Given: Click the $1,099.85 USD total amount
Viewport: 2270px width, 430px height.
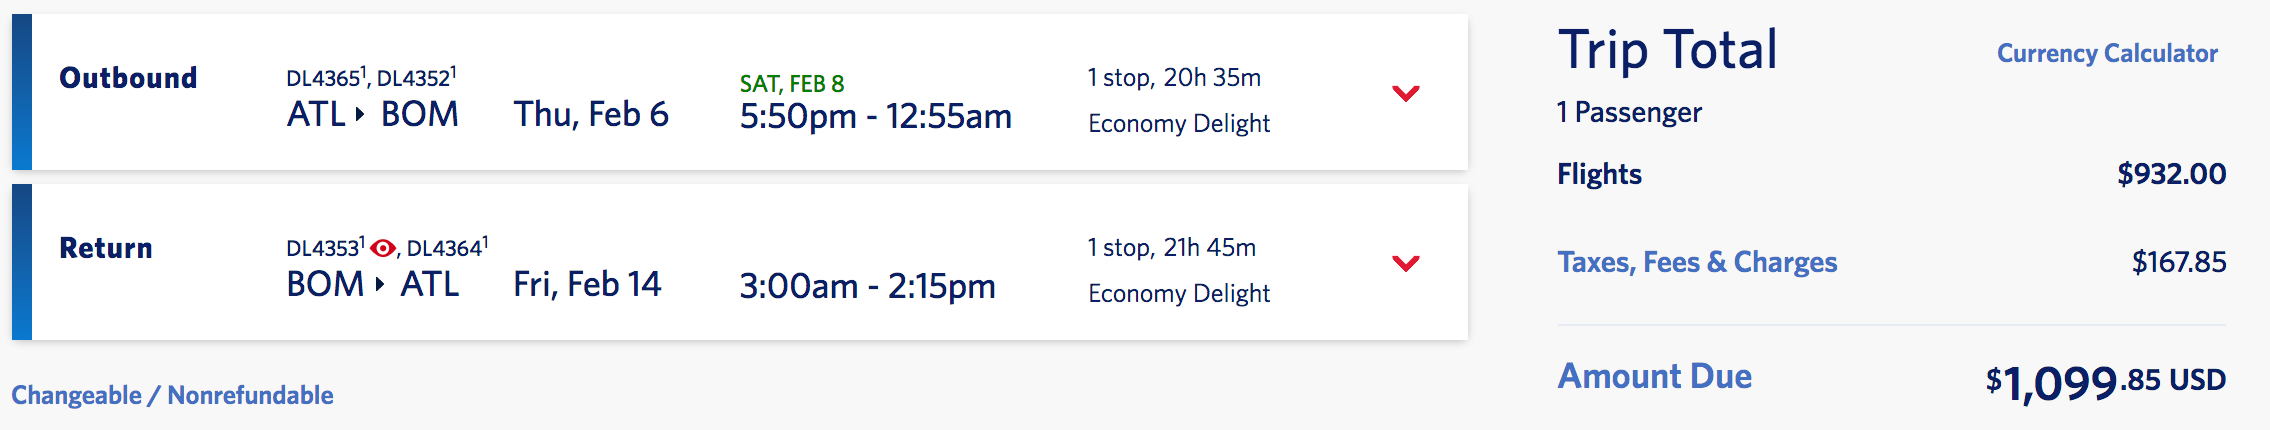Looking at the screenshot, I should tap(2105, 381).
